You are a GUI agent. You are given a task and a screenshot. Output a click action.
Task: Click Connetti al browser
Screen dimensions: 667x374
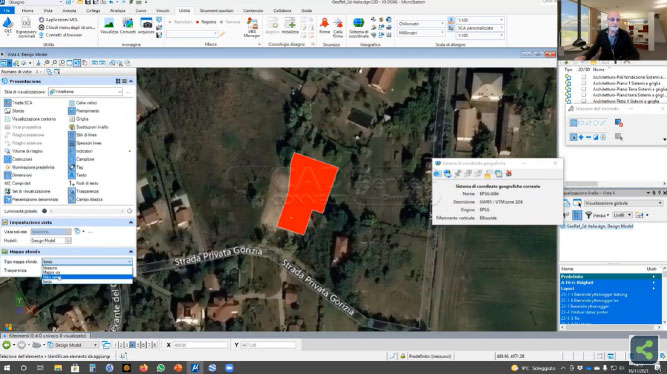coord(60,35)
